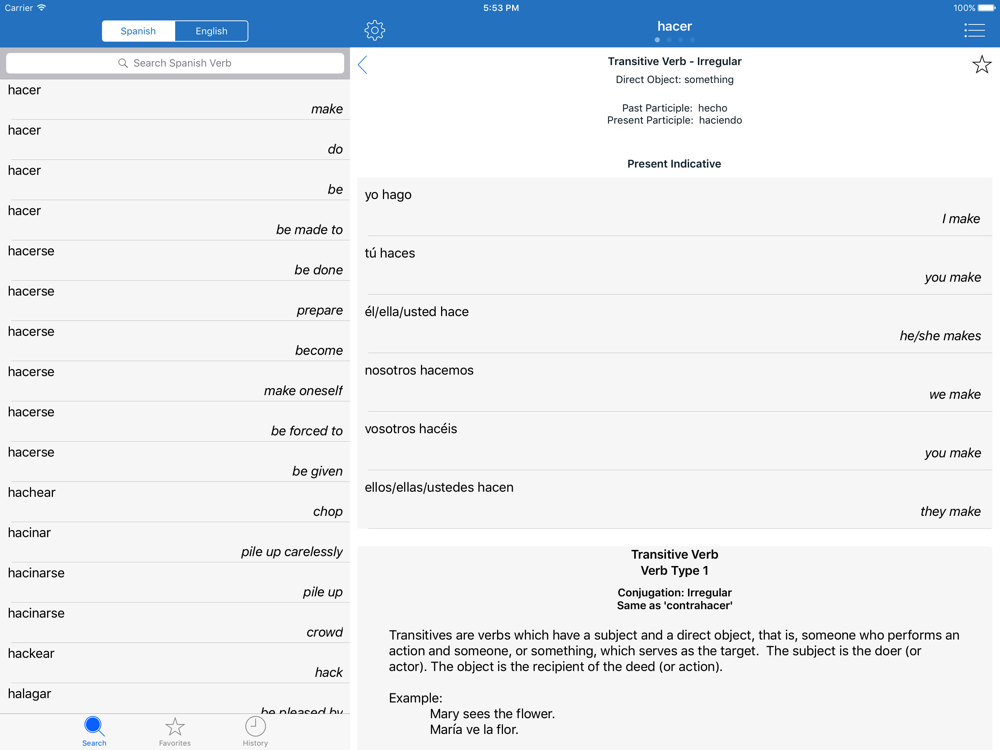The height and width of the screenshot is (750, 1000).
Task: Click the Search Spanish Verb field
Action: pyautogui.click(x=175, y=63)
